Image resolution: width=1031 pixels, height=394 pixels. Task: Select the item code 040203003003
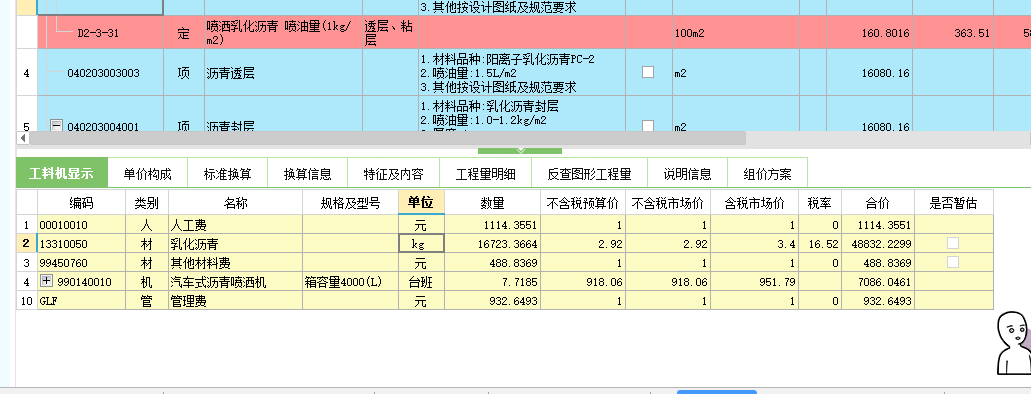pos(103,73)
